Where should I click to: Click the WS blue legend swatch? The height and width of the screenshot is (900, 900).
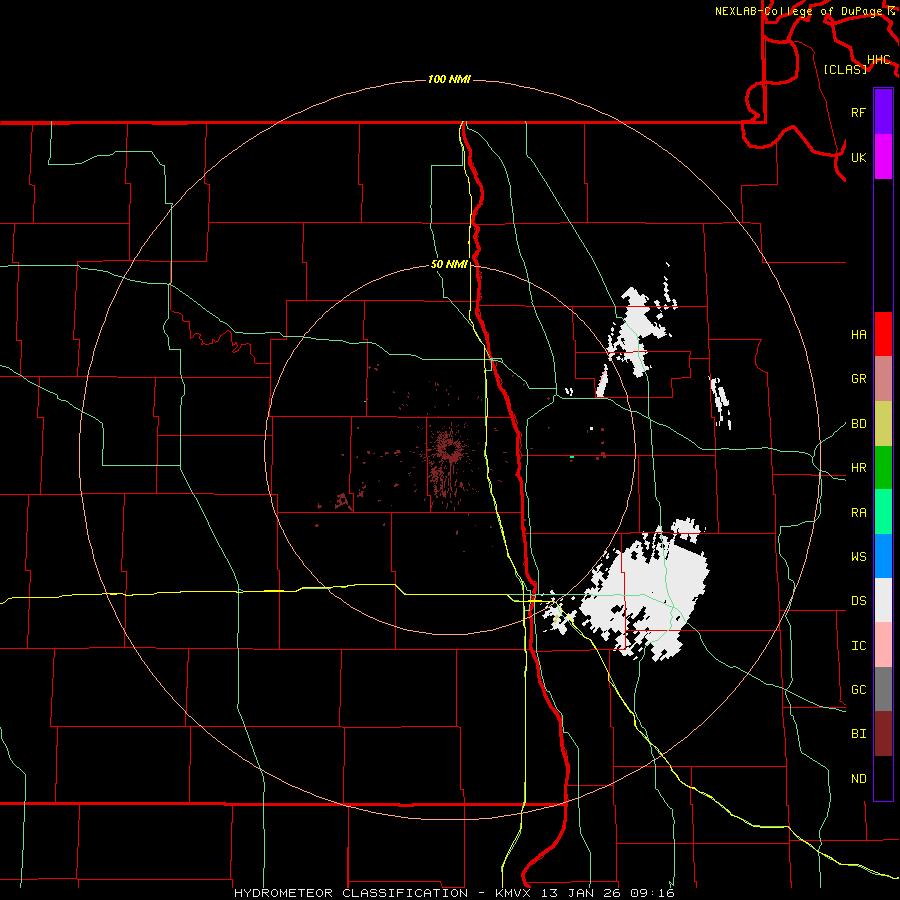click(x=883, y=556)
